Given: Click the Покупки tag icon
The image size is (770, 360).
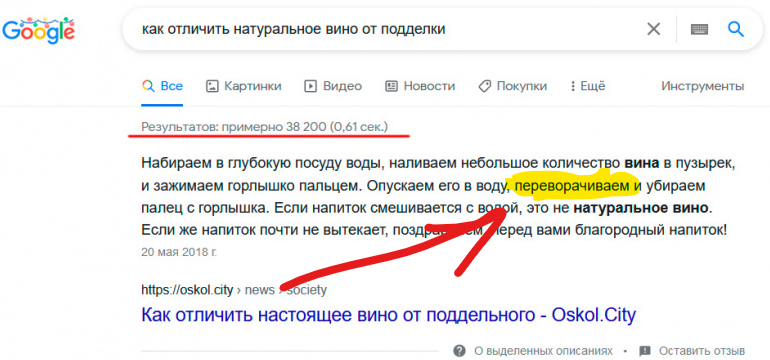Looking at the screenshot, I should click(484, 86).
